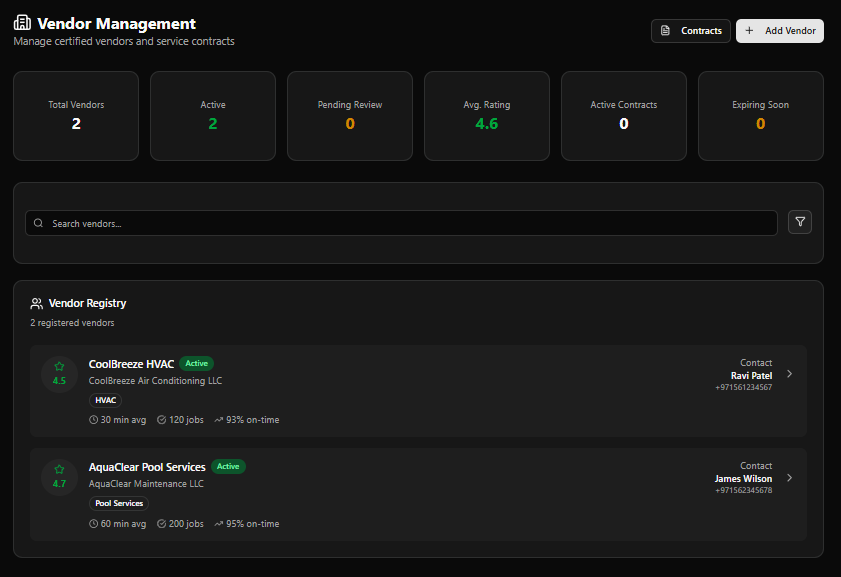Click the AquaClear star rating icon
The width and height of the screenshot is (841, 577).
[x=59, y=470]
